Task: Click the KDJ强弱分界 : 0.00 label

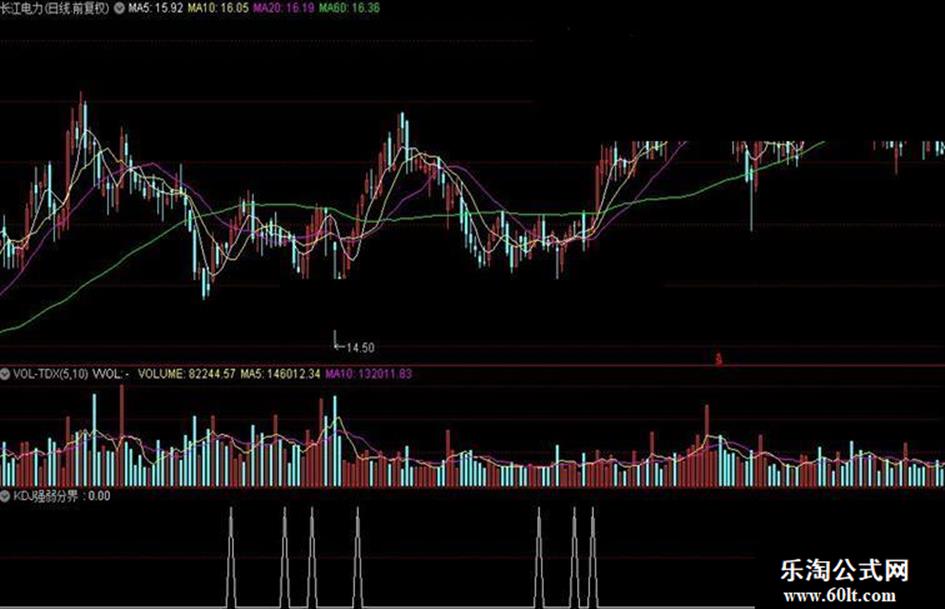Action: pos(61,496)
